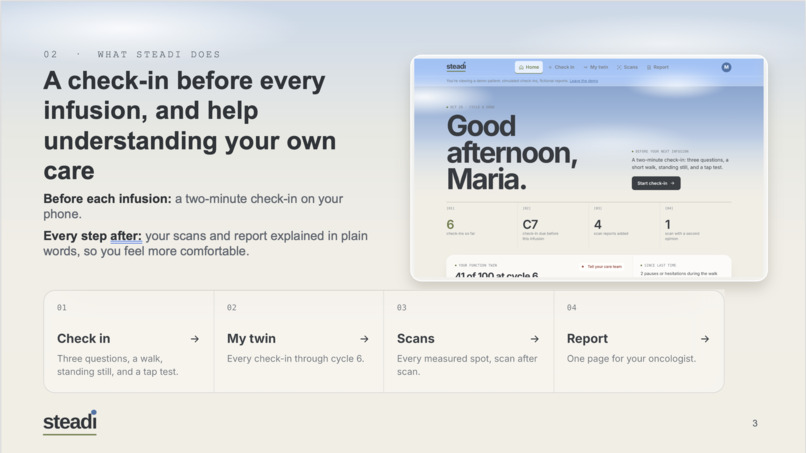Click the arrow on My twin card
Viewport: 806px width, 453px height.
364,339
